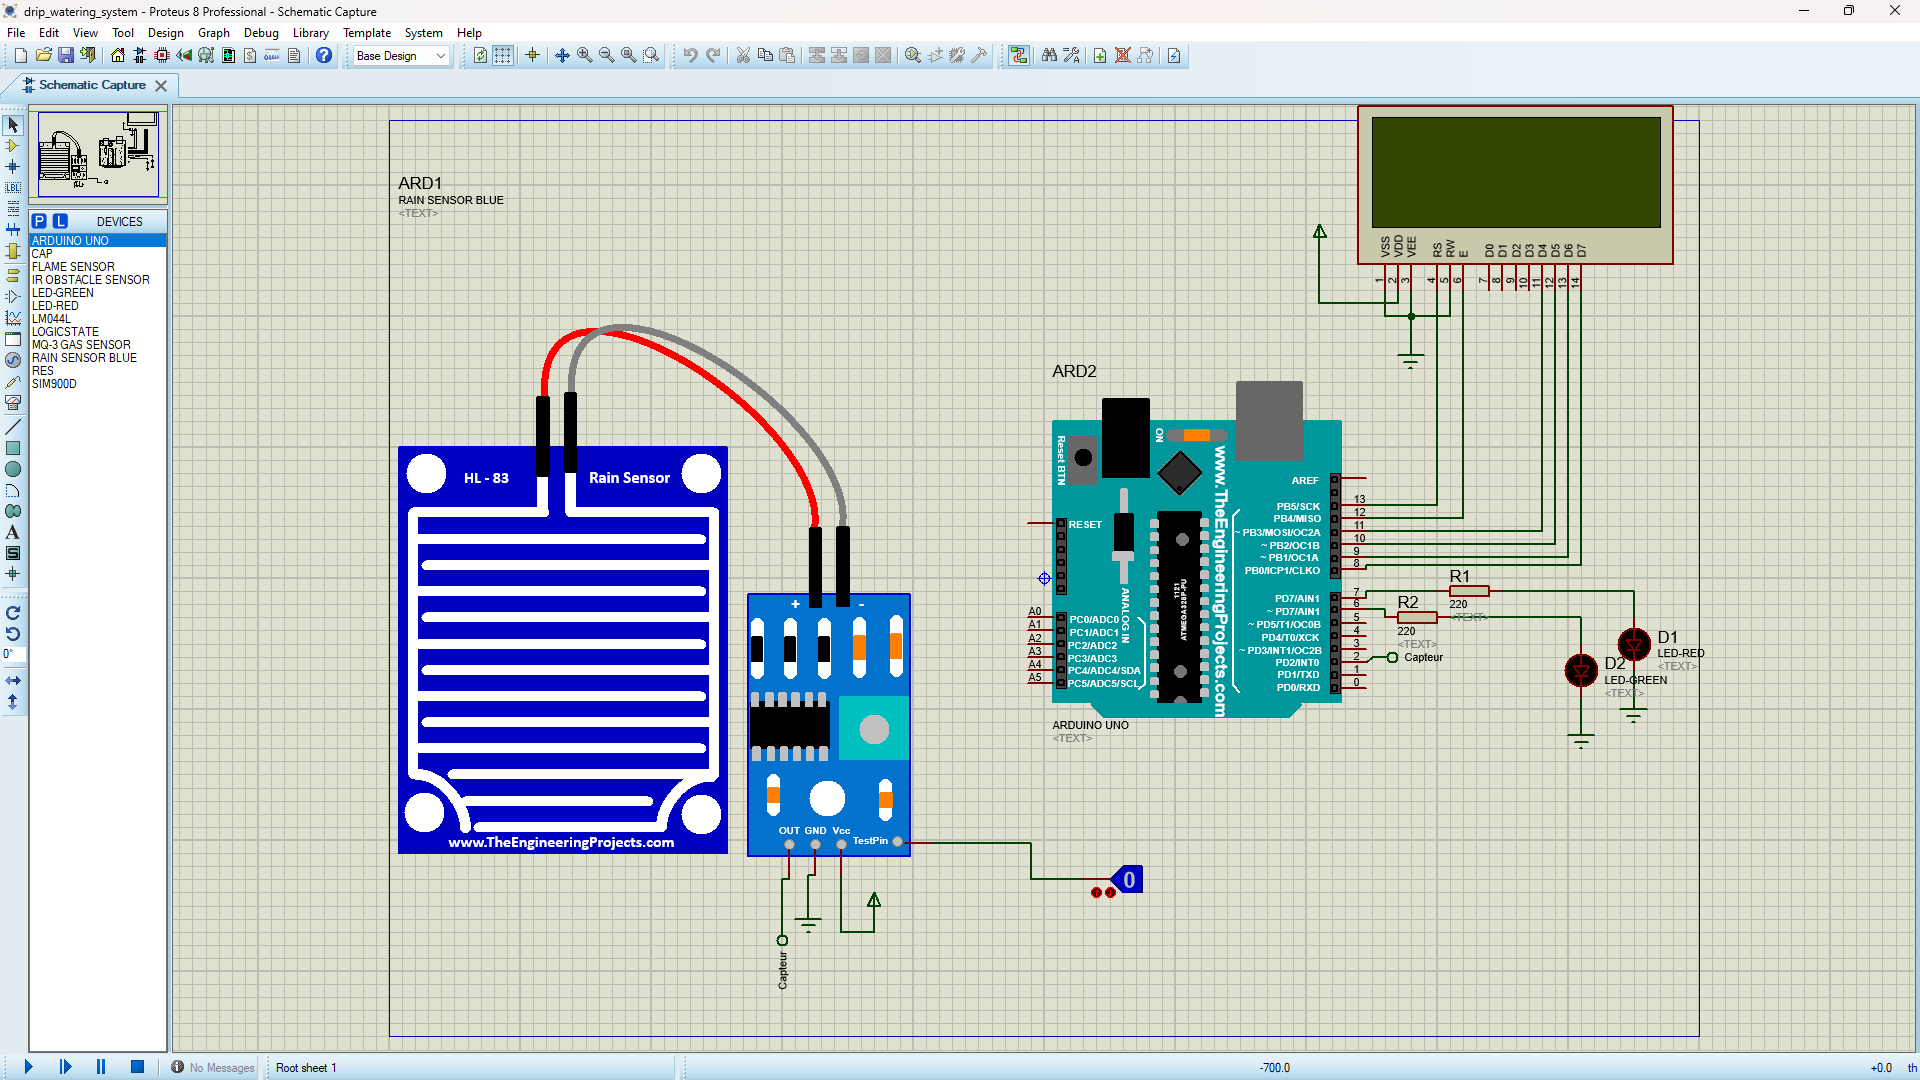1920x1080 pixels.
Task: Click the L library manage button
Action: tap(60, 221)
